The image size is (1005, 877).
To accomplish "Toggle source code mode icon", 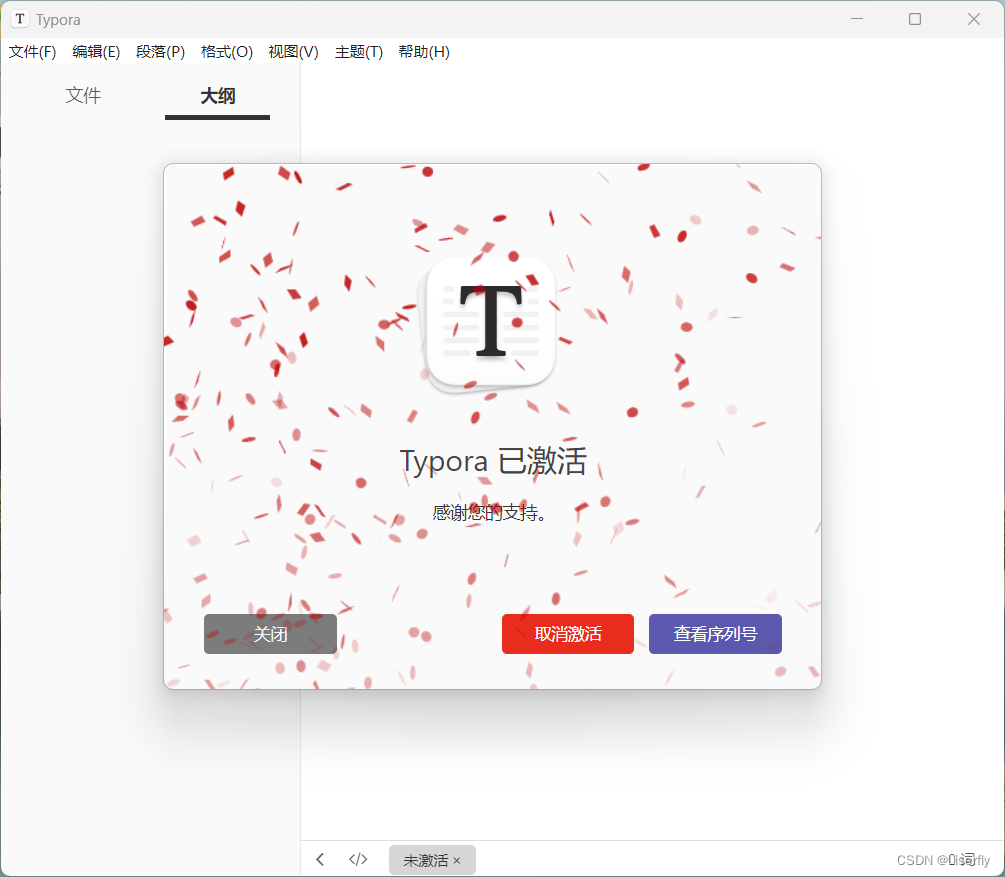I will coord(358,859).
